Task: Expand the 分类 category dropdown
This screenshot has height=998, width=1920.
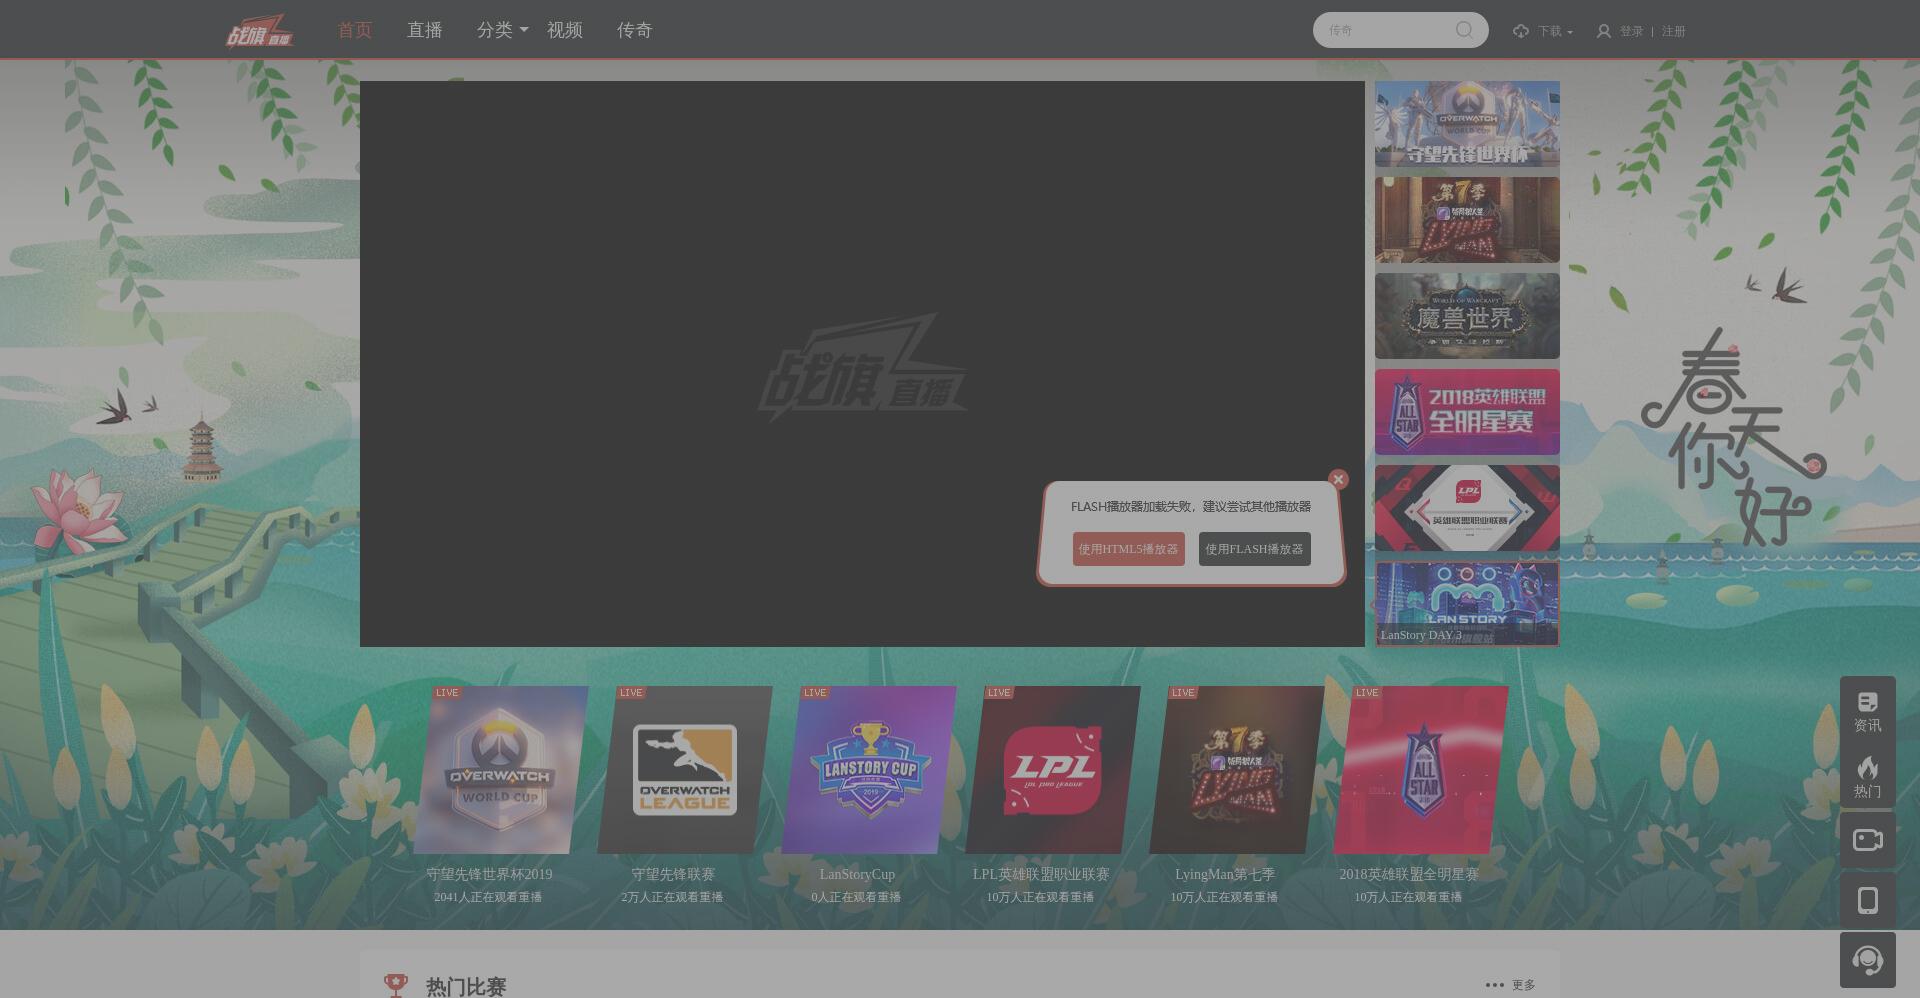Action: point(502,30)
